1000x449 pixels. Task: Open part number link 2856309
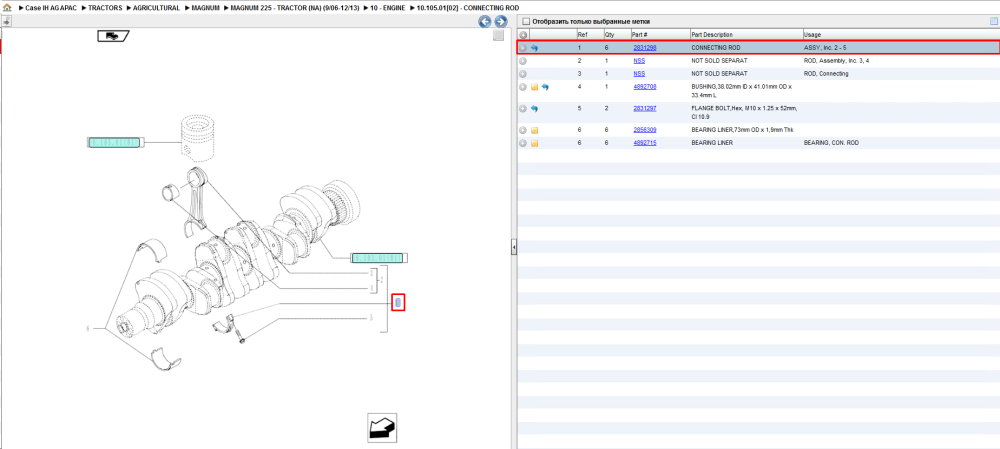tap(645, 130)
